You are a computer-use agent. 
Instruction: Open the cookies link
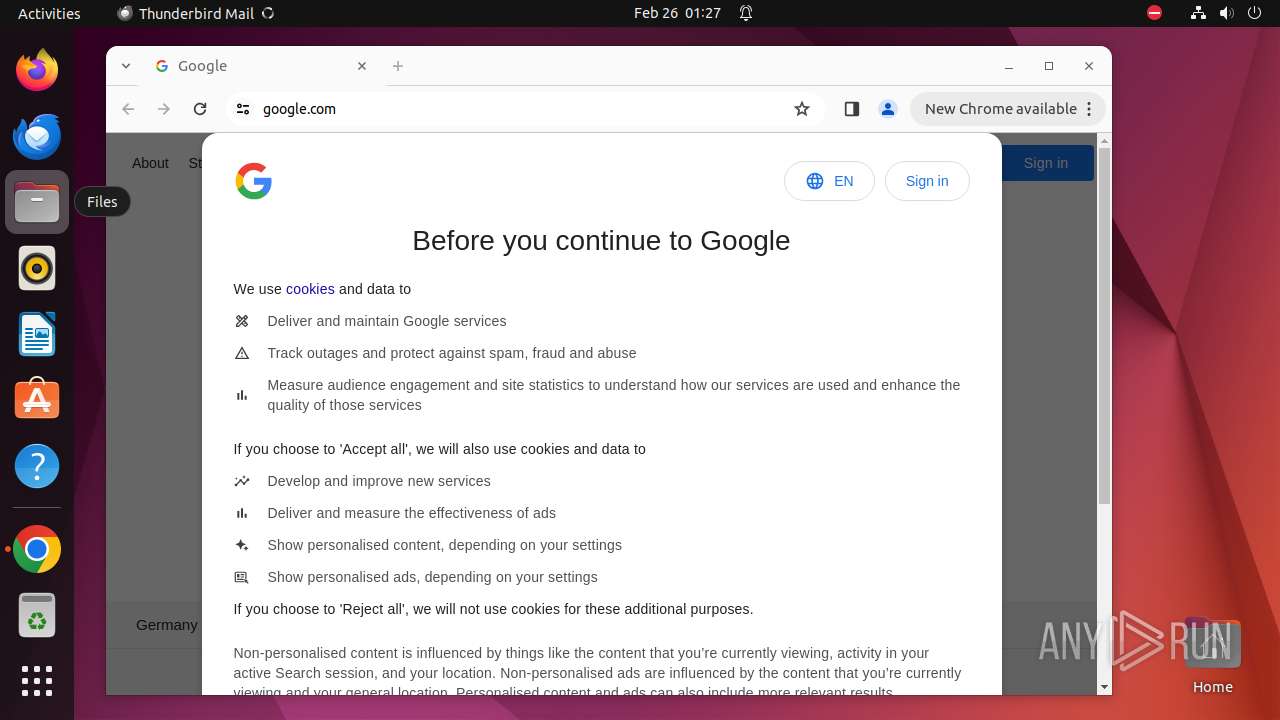[310, 289]
